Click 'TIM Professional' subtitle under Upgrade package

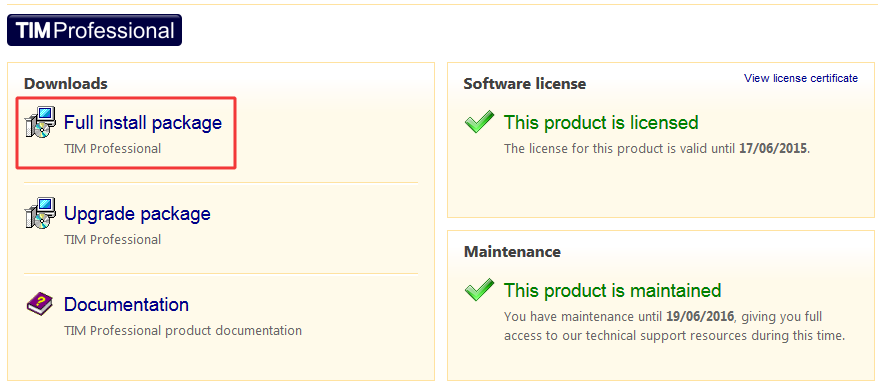pyautogui.click(x=112, y=240)
